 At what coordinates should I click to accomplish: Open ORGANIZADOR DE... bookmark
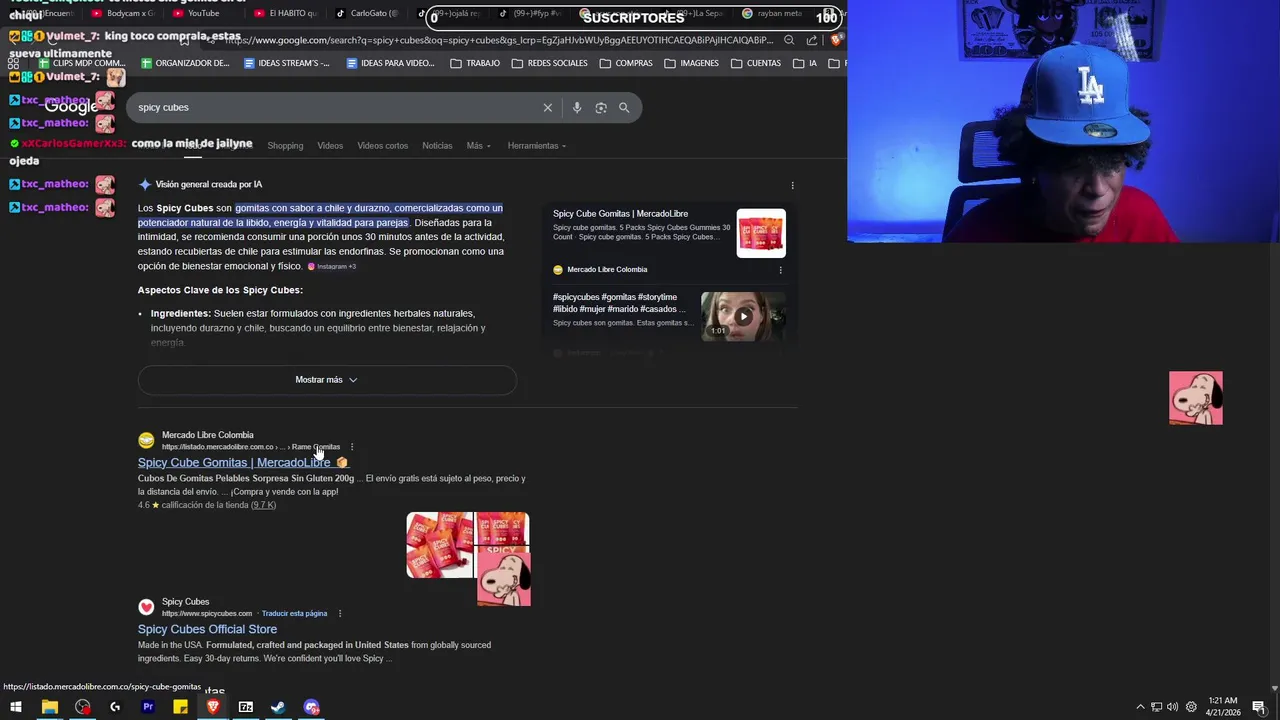[x=185, y=63]
